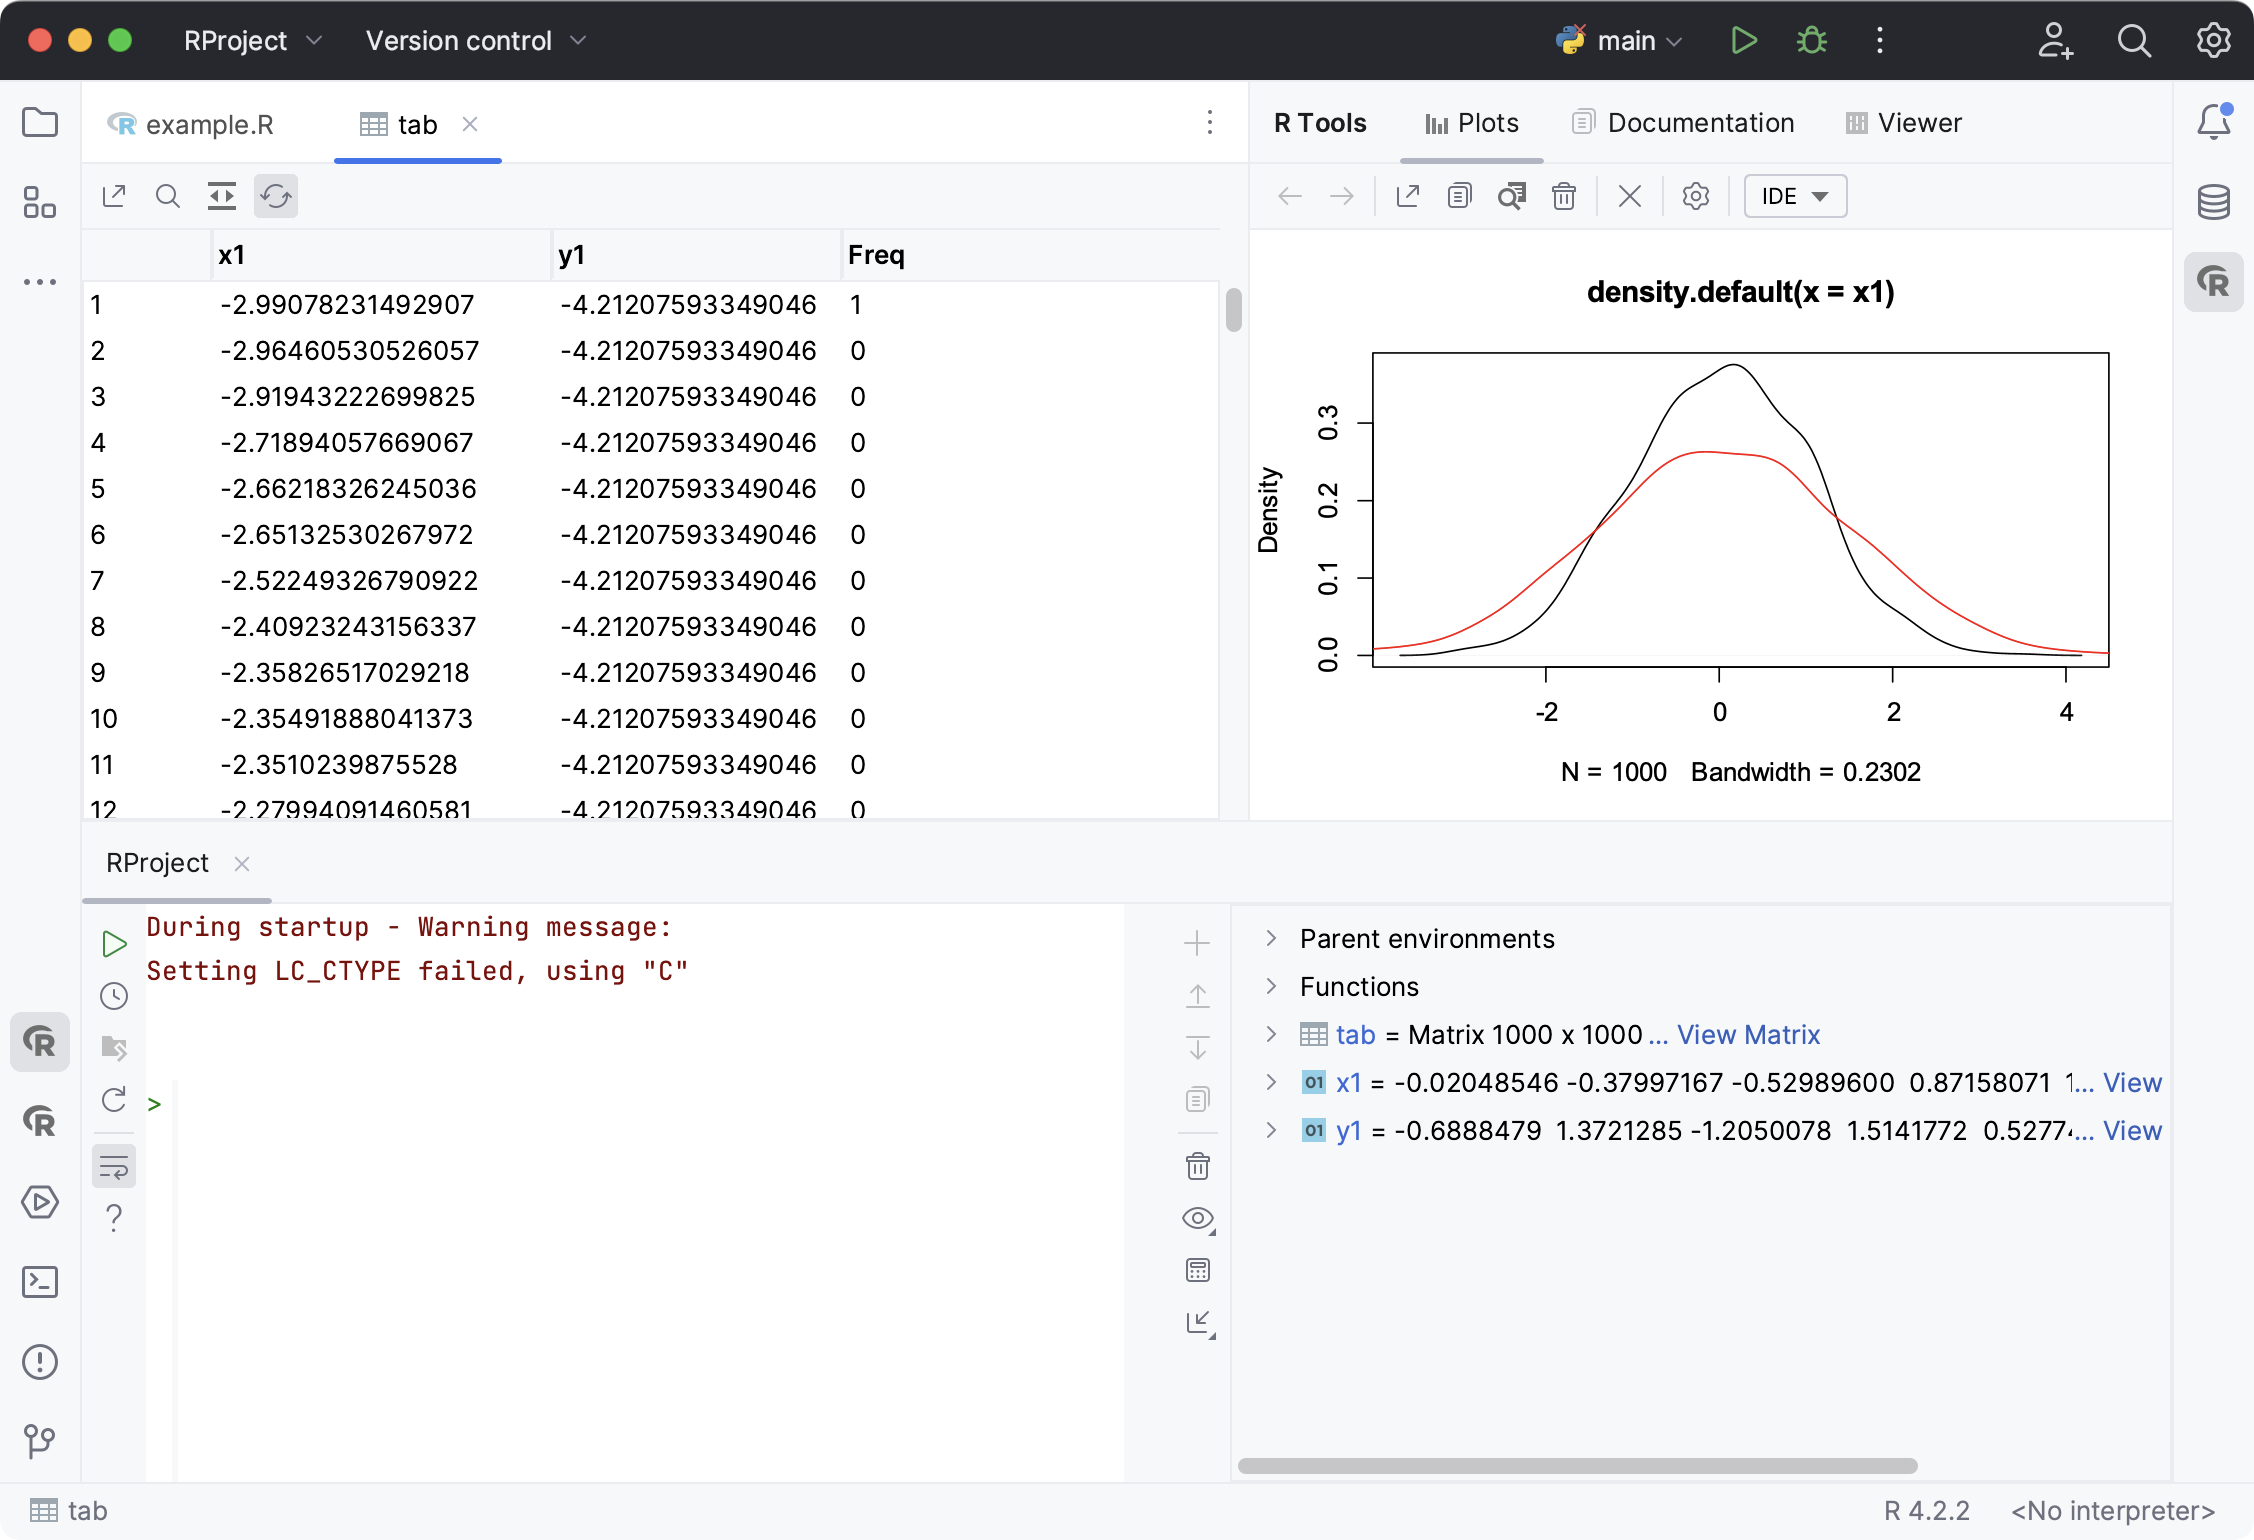Screen dimensions: 2254x1540
Task: Open search in the data table
Action: point(168,196)
